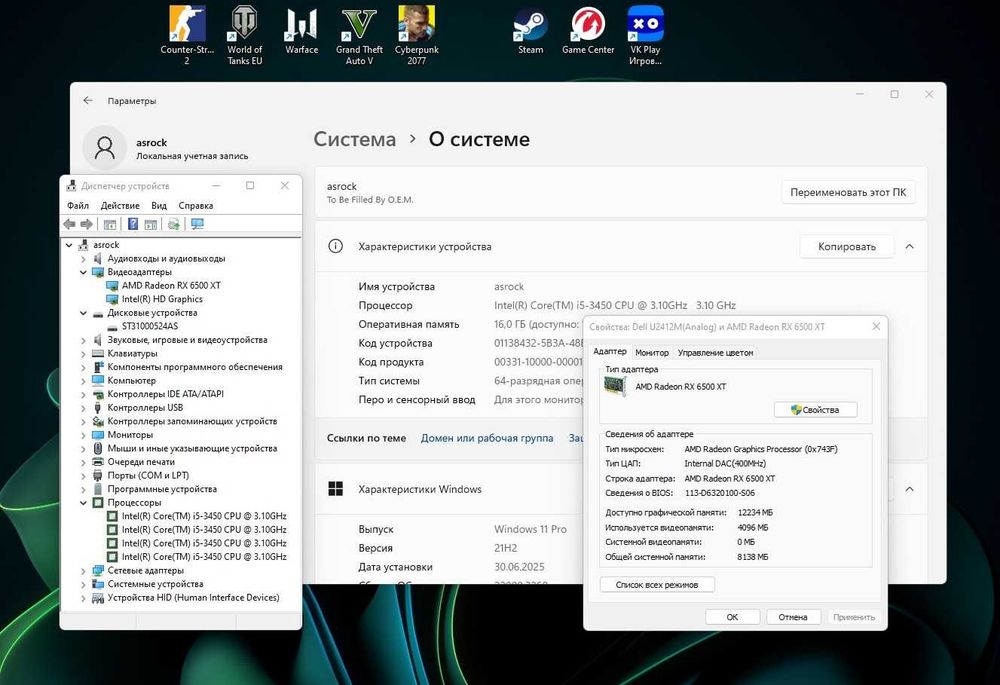Toggle the console tree toolbar icon

coord(110,224)
